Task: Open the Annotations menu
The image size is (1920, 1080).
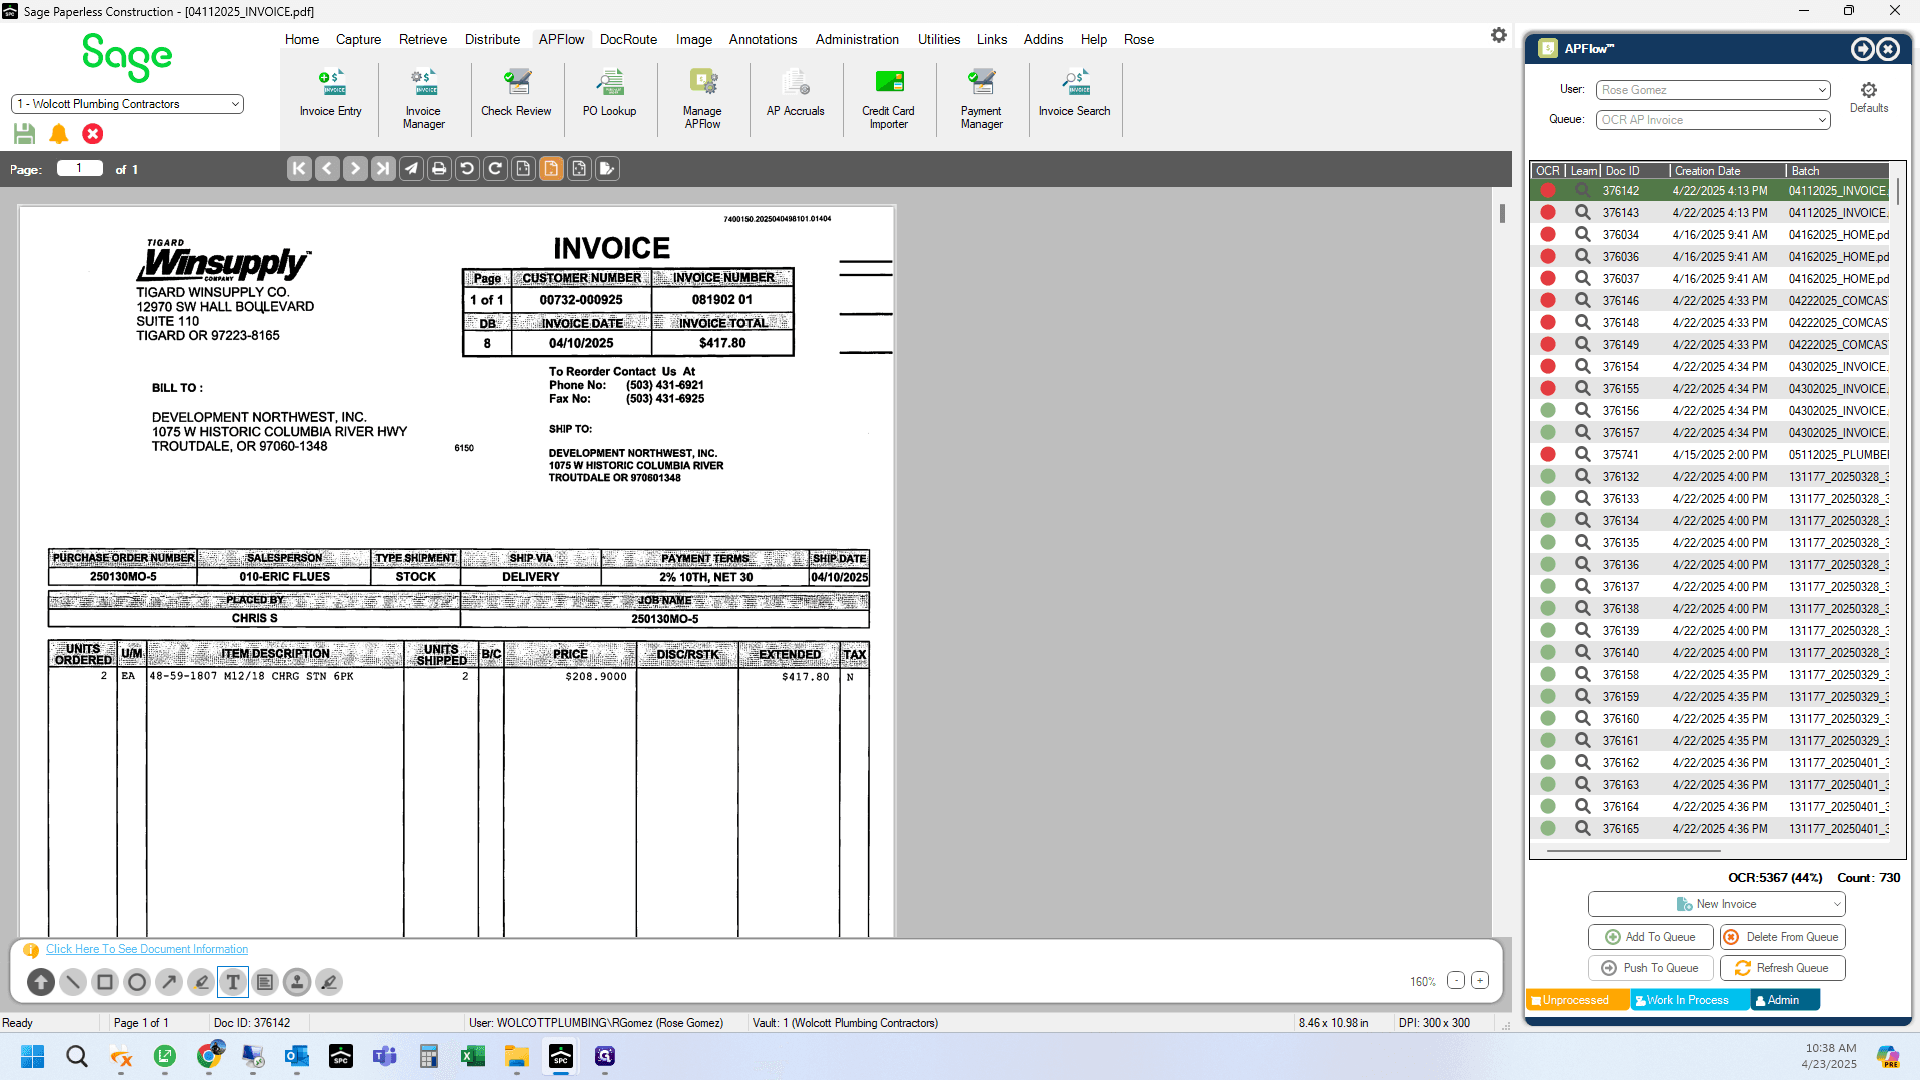Action: tap(763, 39)
